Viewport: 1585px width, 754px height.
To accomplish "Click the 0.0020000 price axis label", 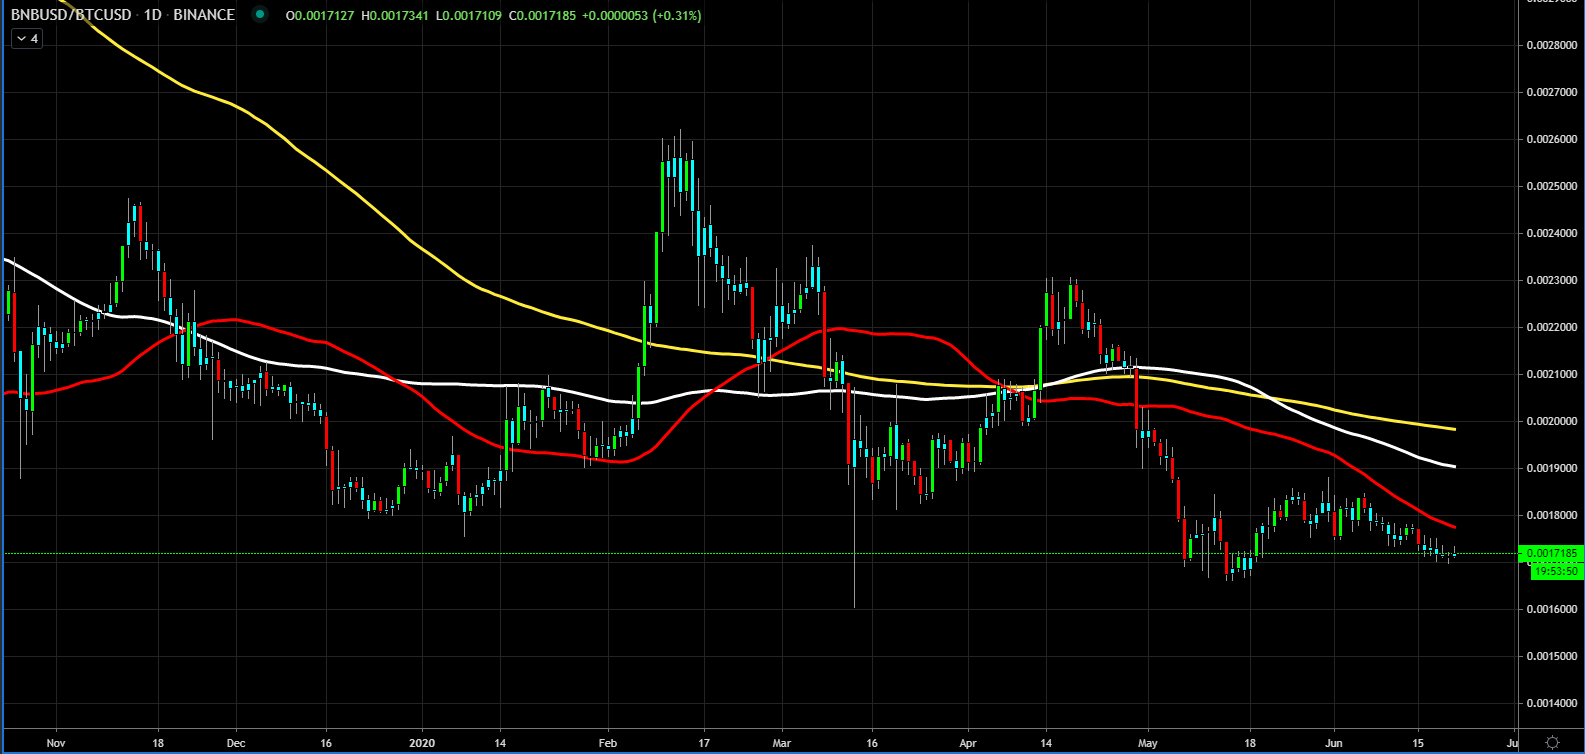I will tap(1552, 421).
